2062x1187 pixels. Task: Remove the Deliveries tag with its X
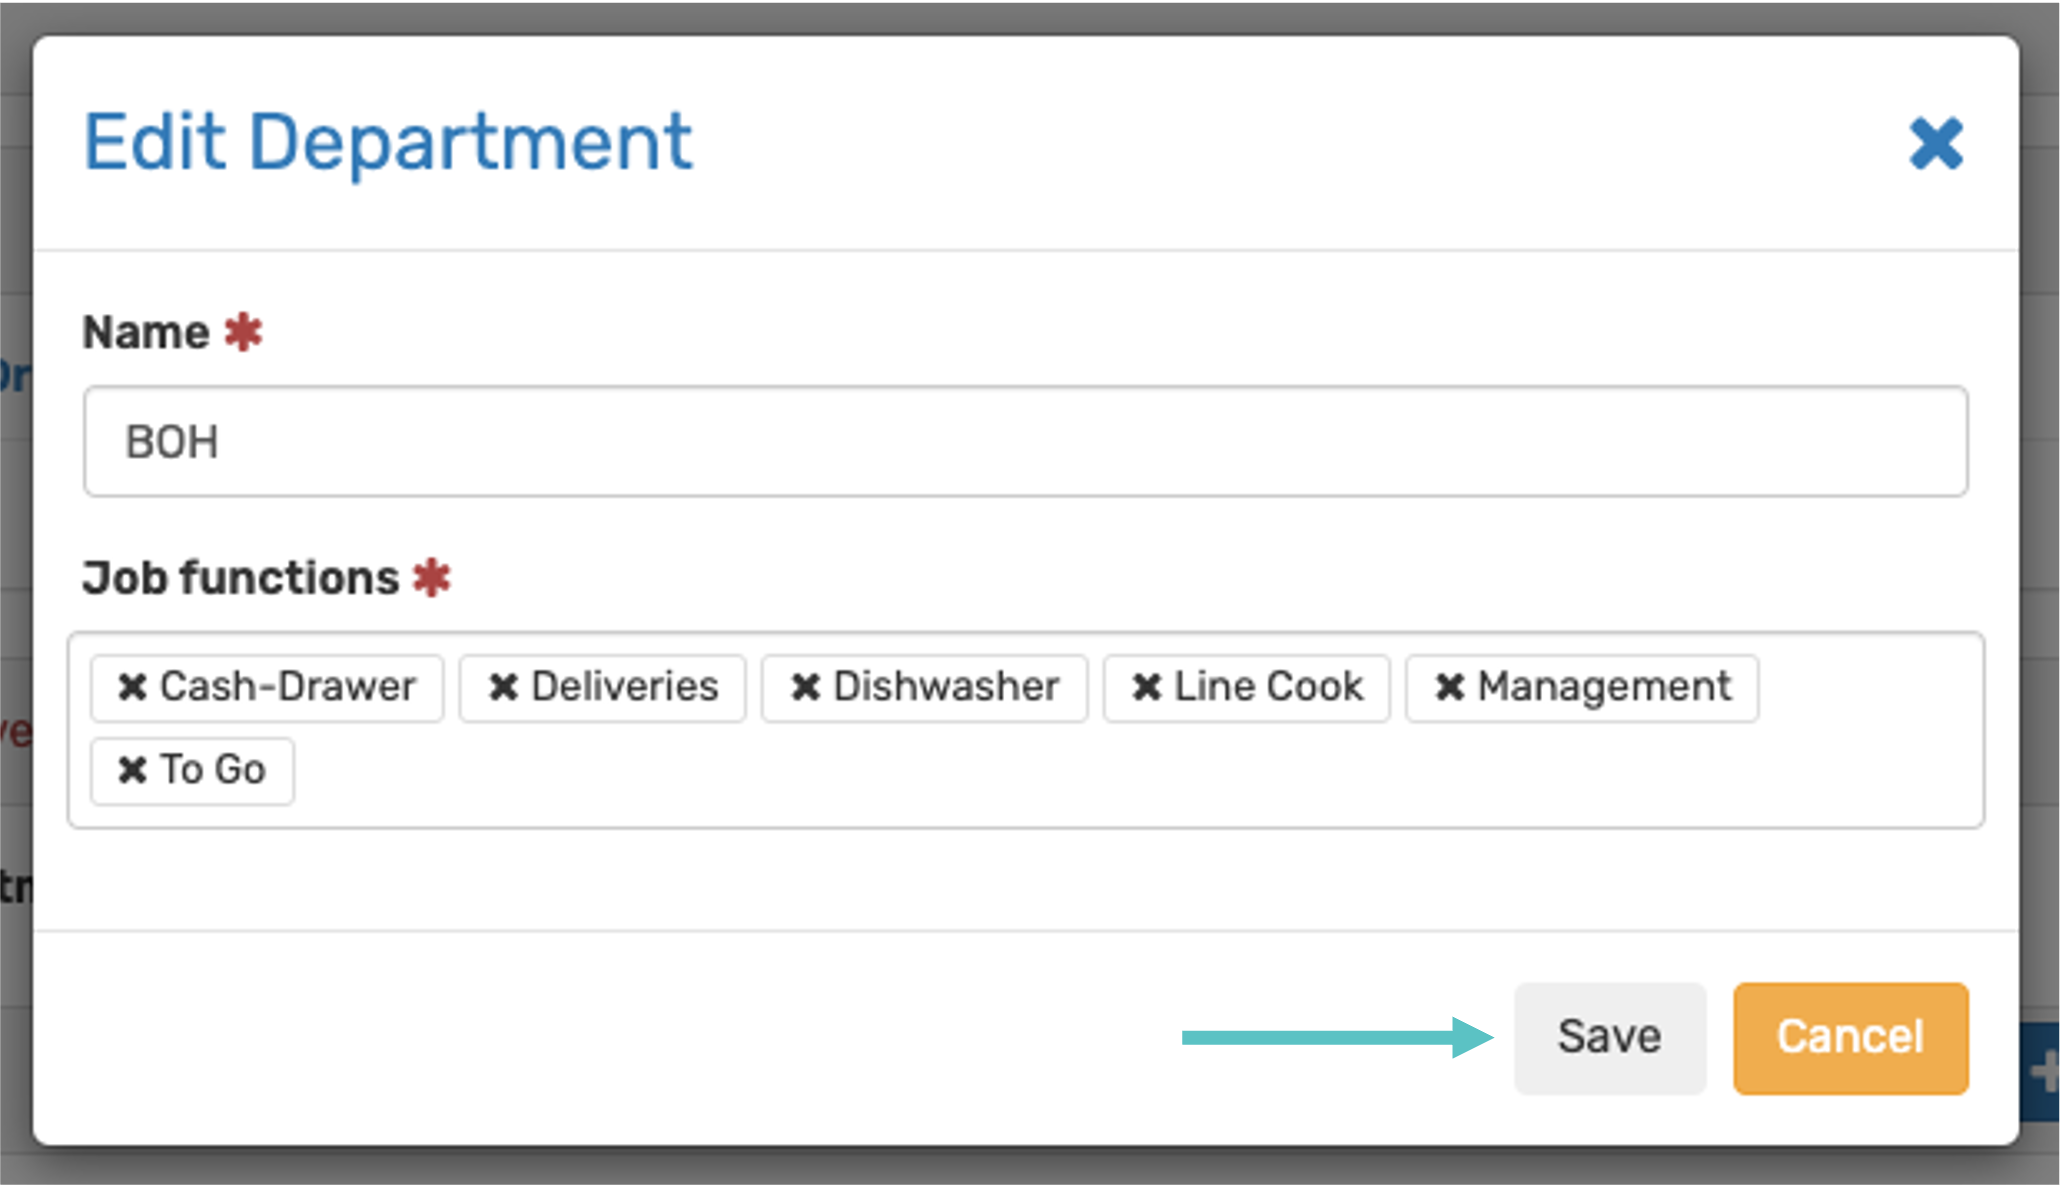click(x=503, y=687)
